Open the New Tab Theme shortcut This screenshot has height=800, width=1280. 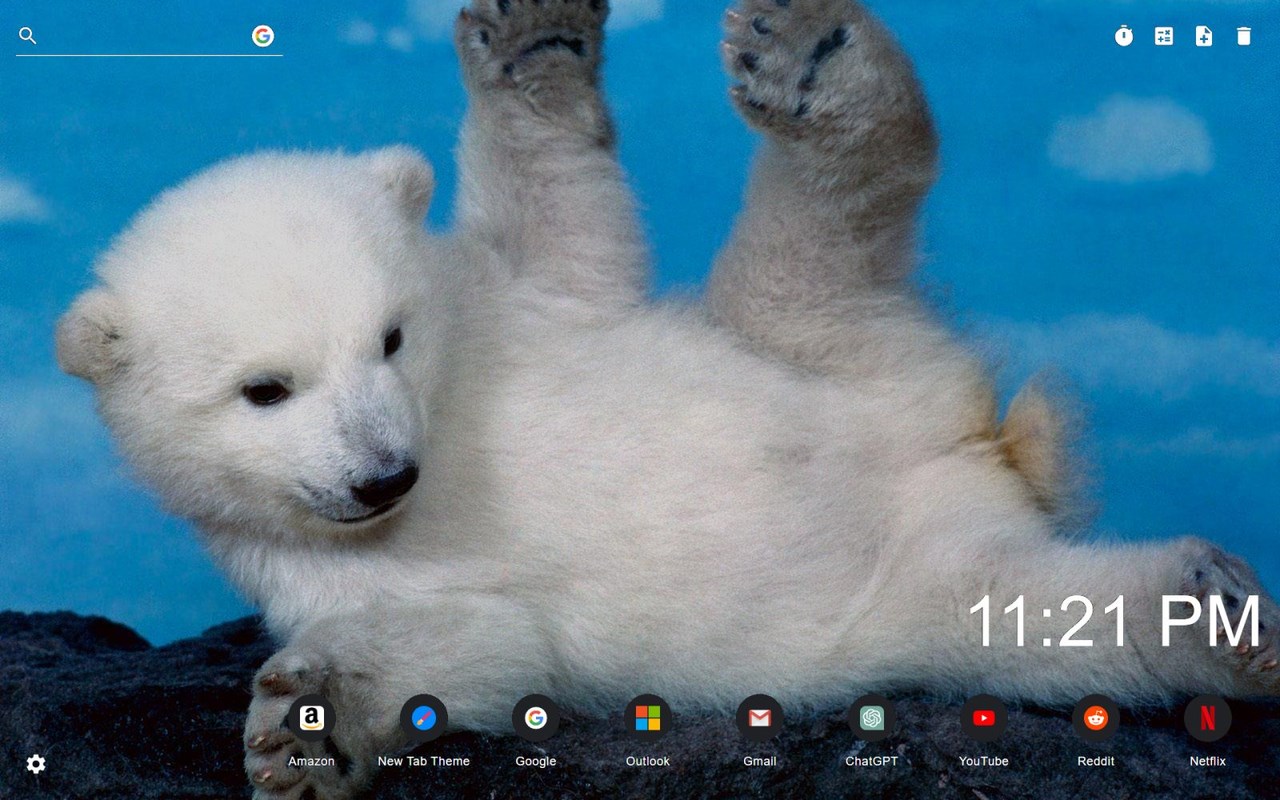424,718
